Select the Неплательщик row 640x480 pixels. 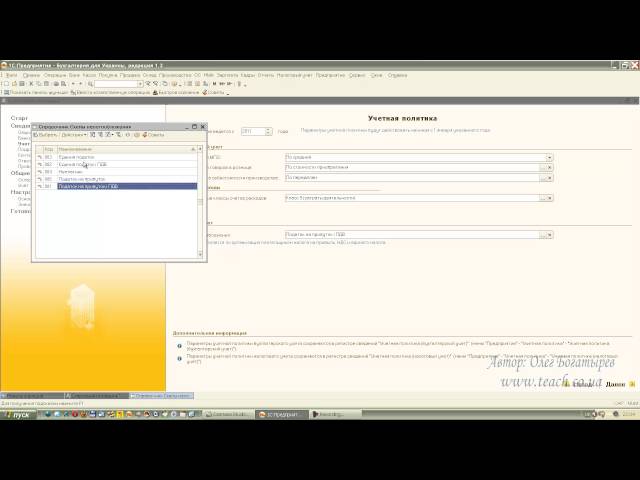point(116,172)
